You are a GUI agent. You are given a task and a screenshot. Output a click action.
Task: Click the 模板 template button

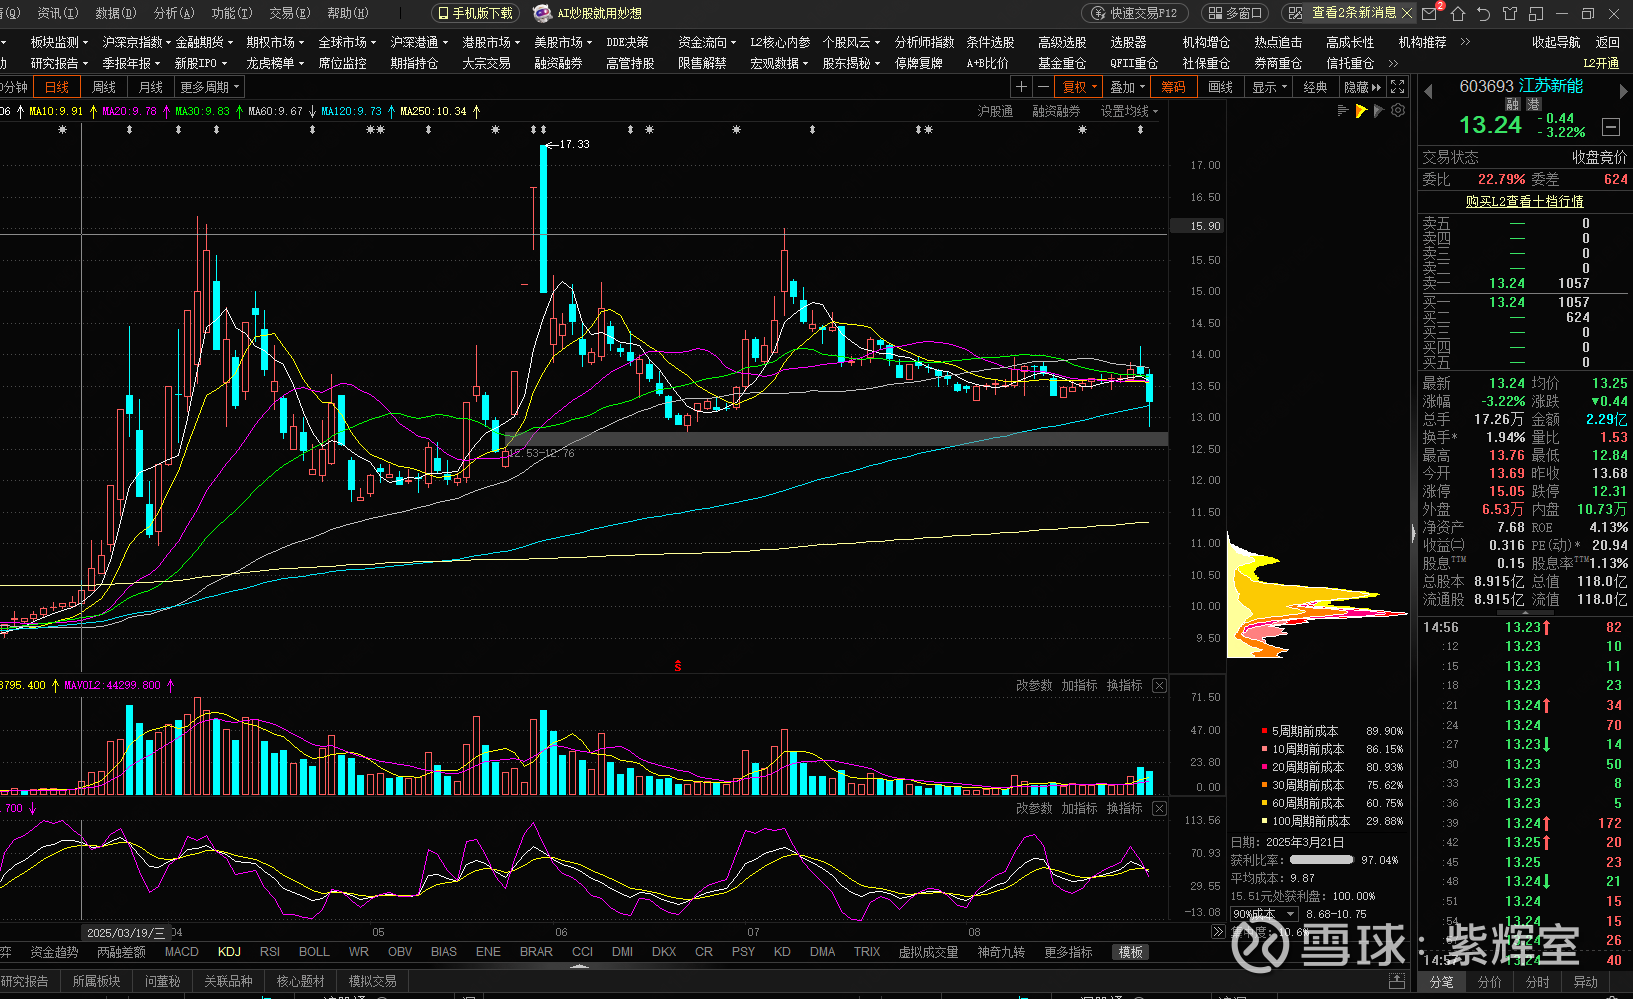tap(1131, 952)
